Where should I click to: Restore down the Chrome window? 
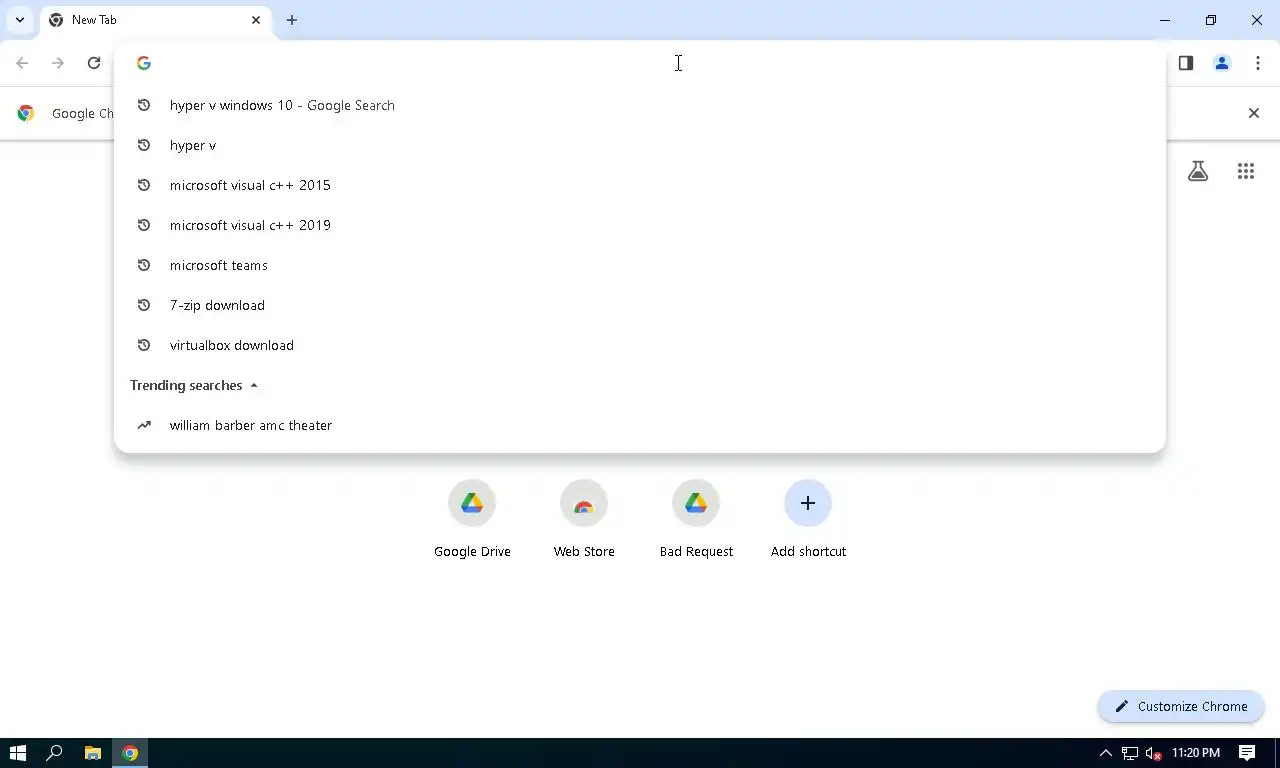[1211, 20]
